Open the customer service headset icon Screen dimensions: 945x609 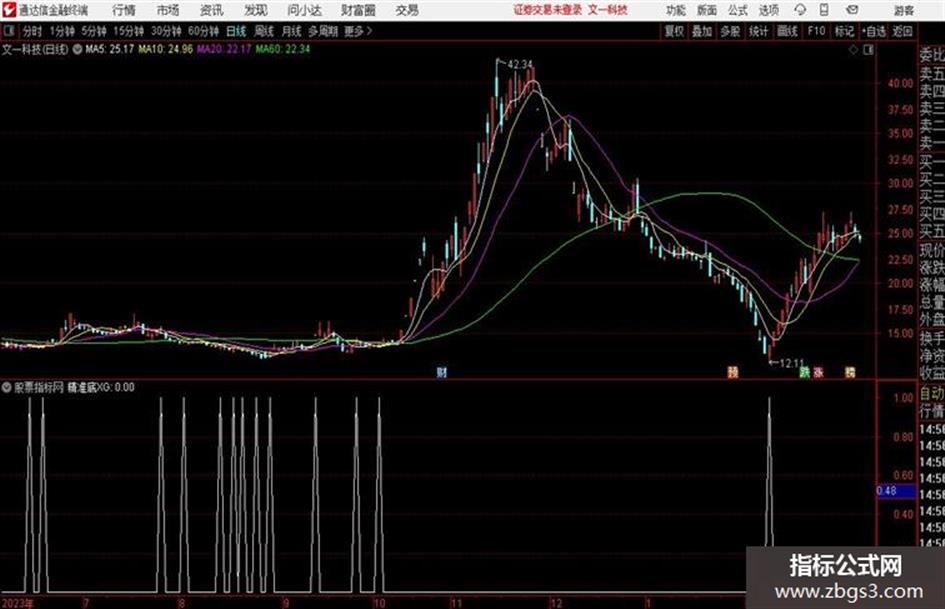coord(800,10)
